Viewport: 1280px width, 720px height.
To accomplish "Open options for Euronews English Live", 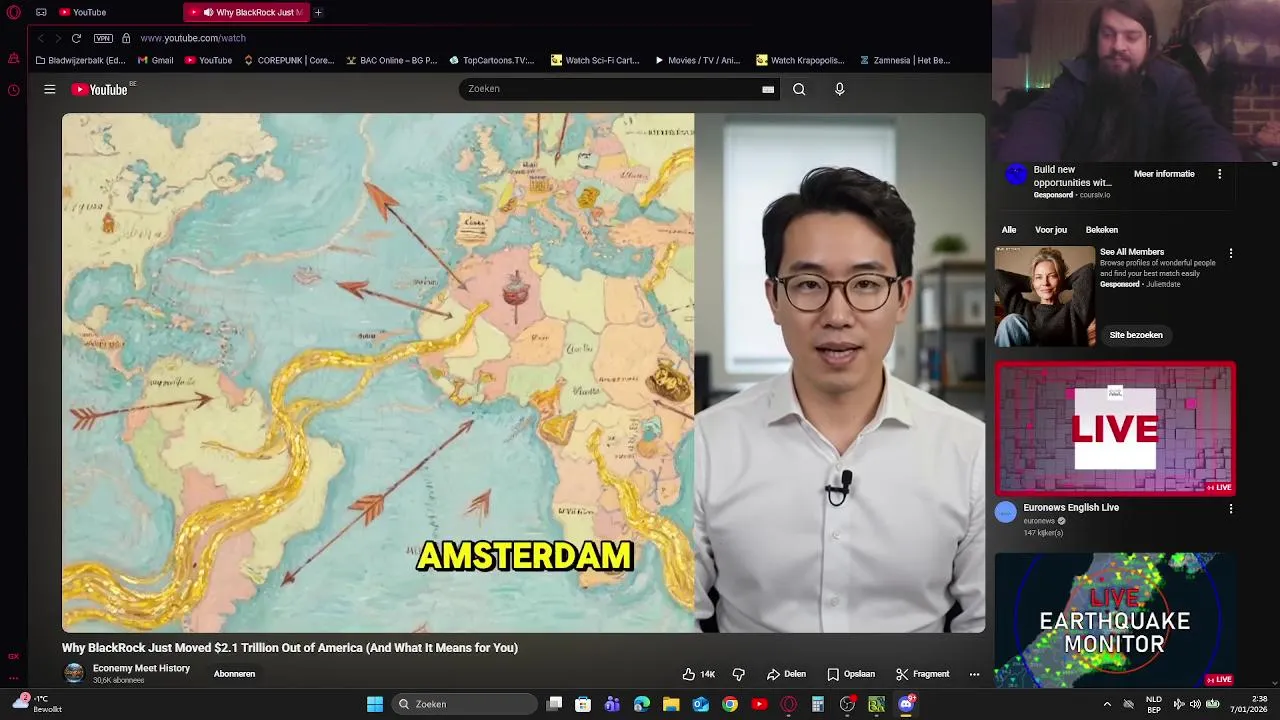I will coord(1231,509).
